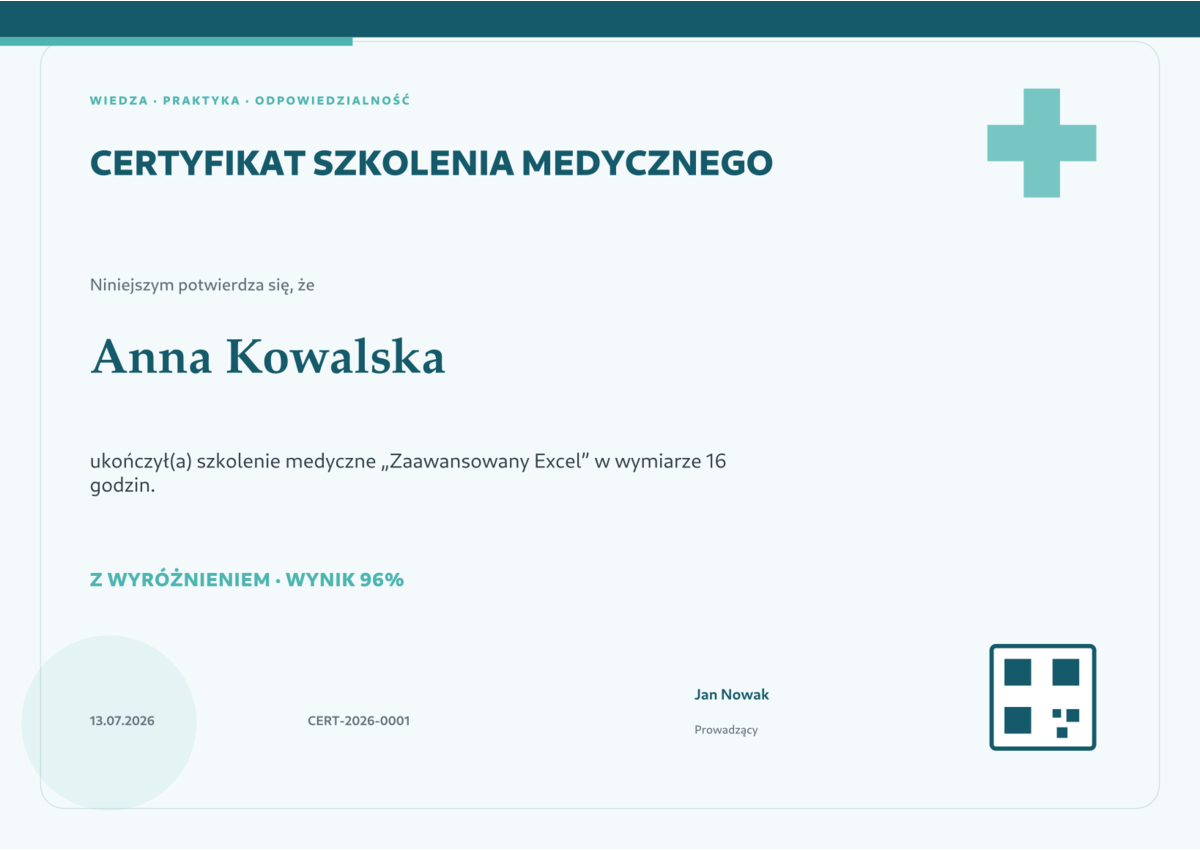Select the title CERTYFIKAT SZKOLENIA MEDYCZNEGO
The height and width of the screenshot is (850, 1200).
click(431, 163)
